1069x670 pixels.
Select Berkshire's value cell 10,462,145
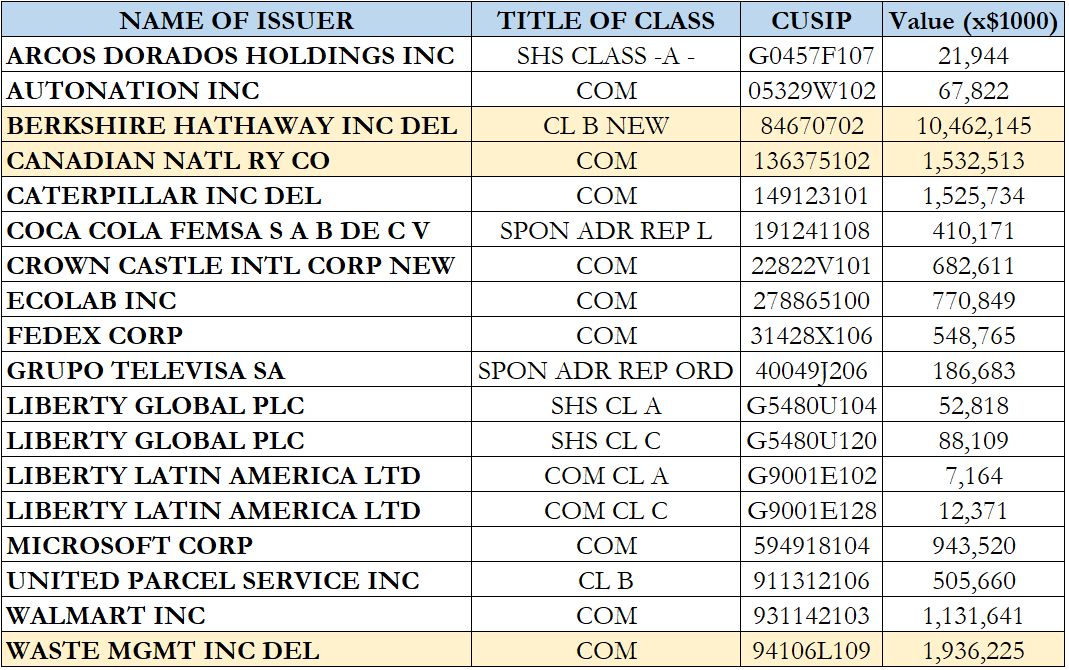click(x=974, y=126)
